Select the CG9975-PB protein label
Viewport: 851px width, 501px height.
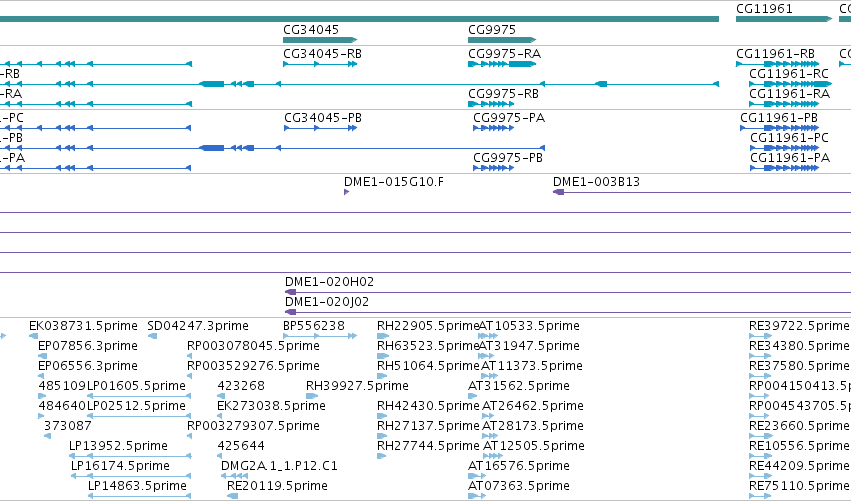coord(508,158)
